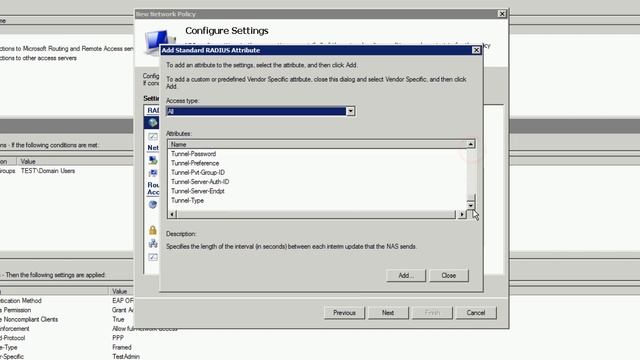
Task: Select Tunnel-Pvt-Group-ID attribute
Action: pos(198,173)
